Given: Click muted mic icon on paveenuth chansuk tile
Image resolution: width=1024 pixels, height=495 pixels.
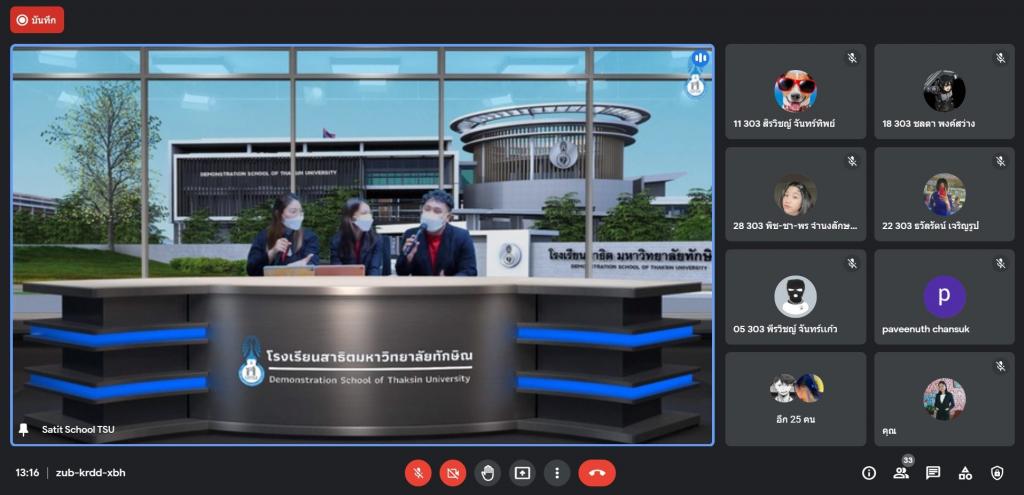Looking at the screenshot, I should (x=1000, y=263).
